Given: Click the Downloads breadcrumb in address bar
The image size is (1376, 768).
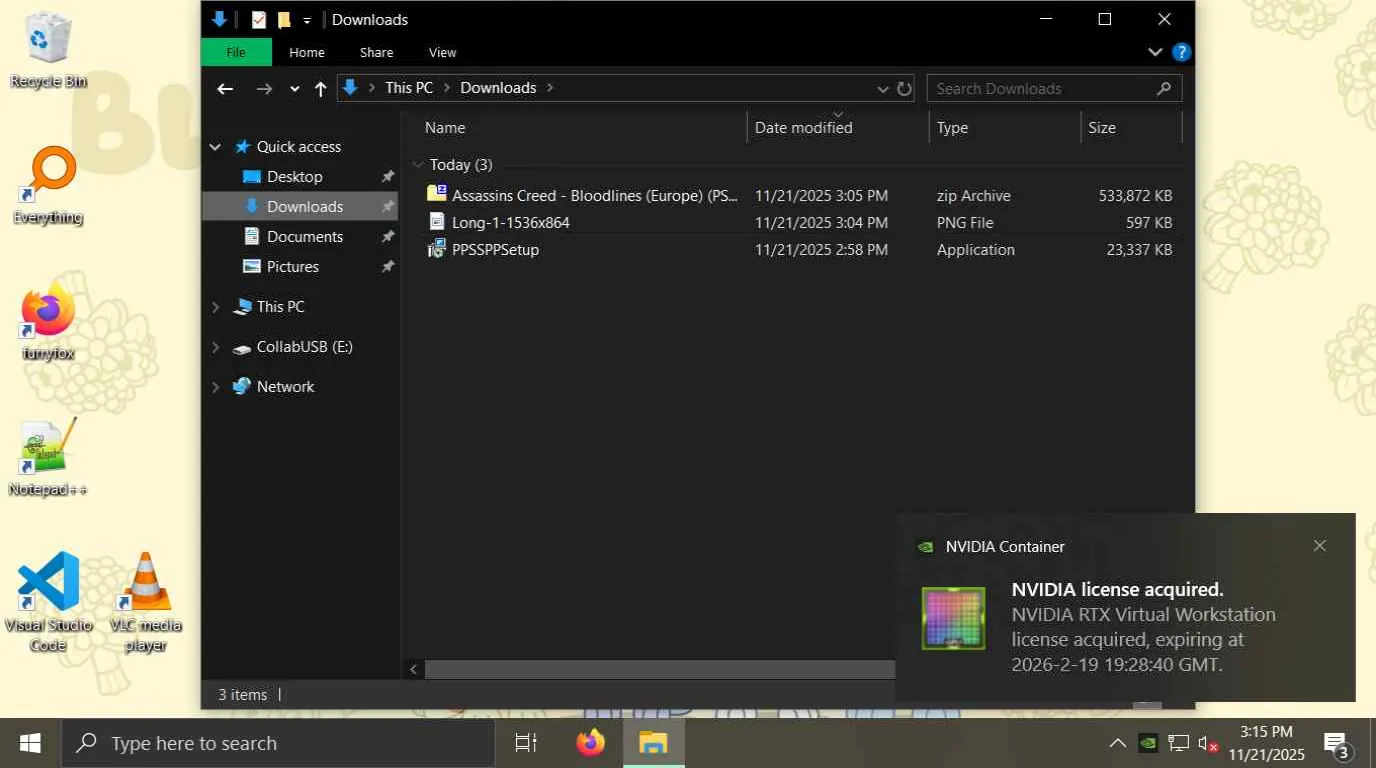Looking at the screenshot, I should [498, 88].
